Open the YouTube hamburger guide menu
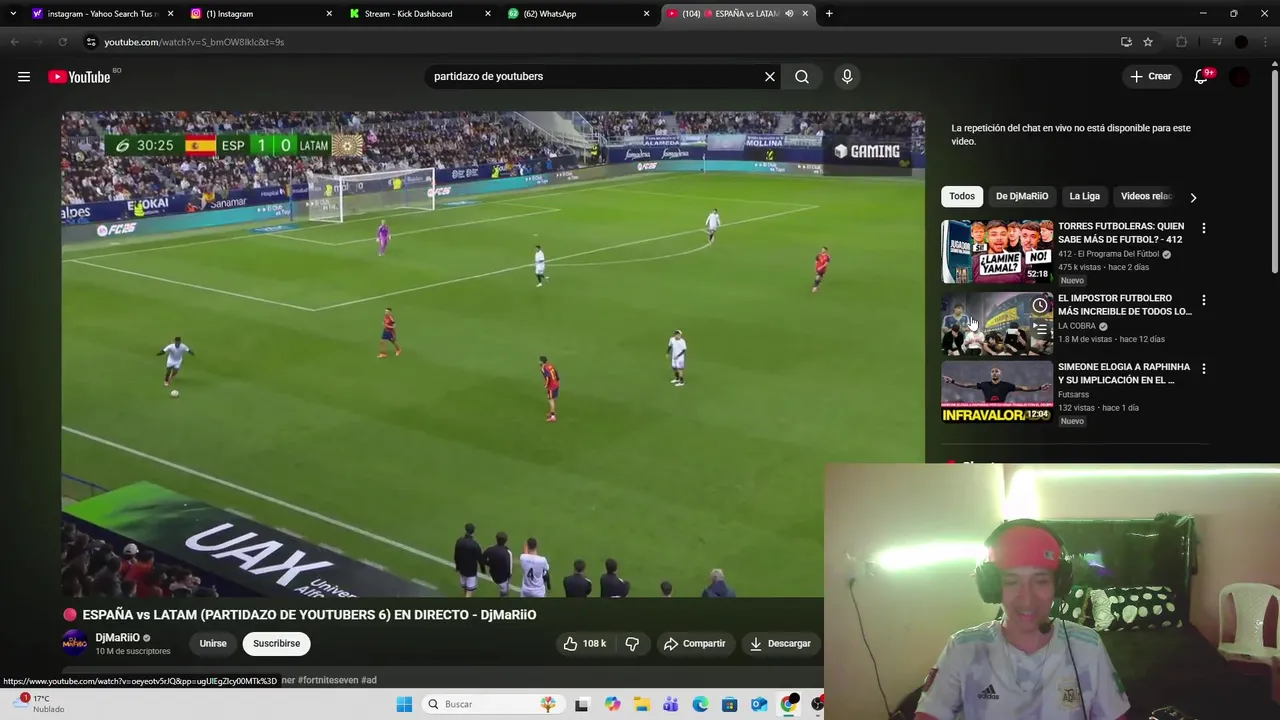The image size is (1280, 720). (x=24, y=77)
